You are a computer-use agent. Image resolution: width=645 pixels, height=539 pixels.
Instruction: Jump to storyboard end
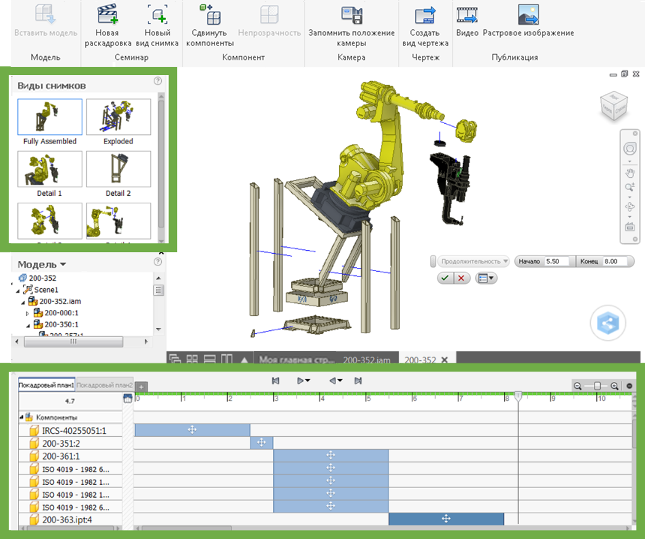(358, 381)
